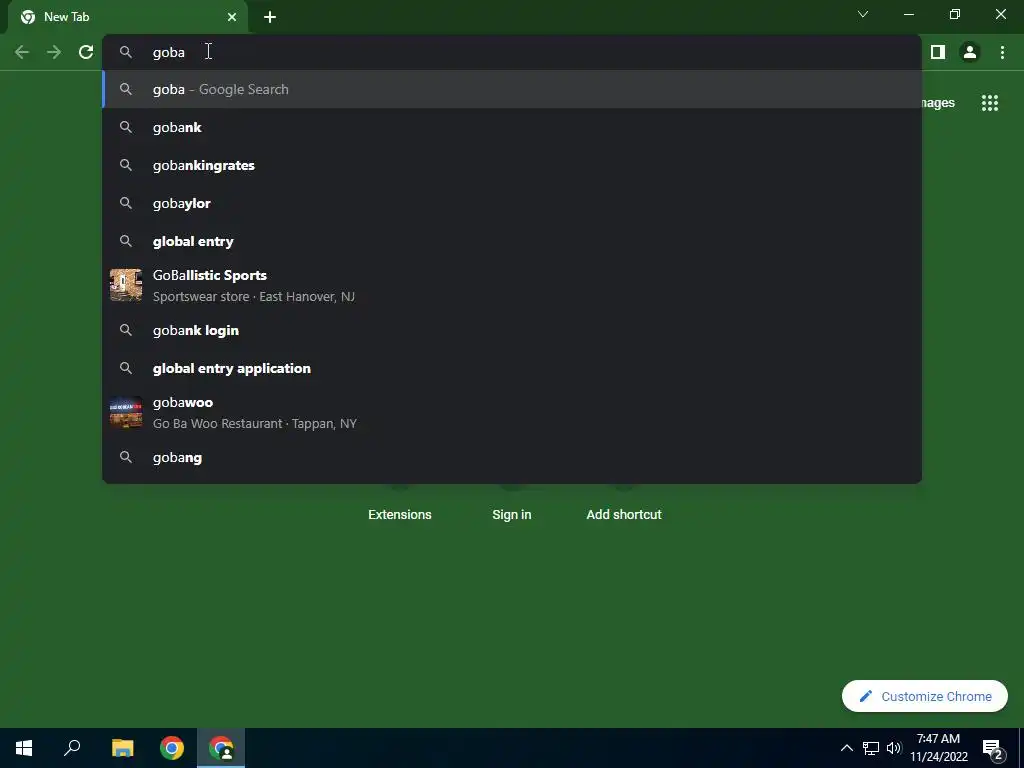Select the New Tab tab
Image resolution: width=1024 pixels, height=768 pixels.
point(127,17)
